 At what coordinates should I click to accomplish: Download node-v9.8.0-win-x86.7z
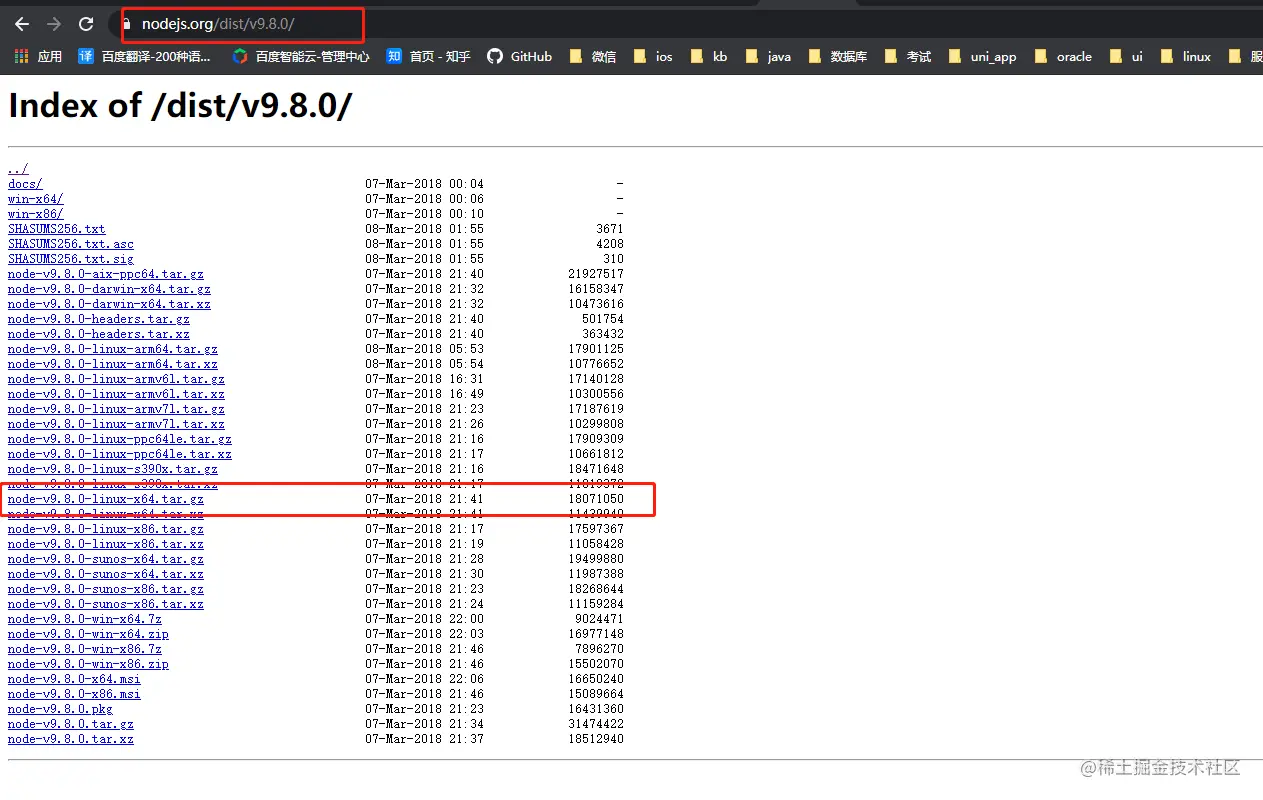tap(85, 649)
